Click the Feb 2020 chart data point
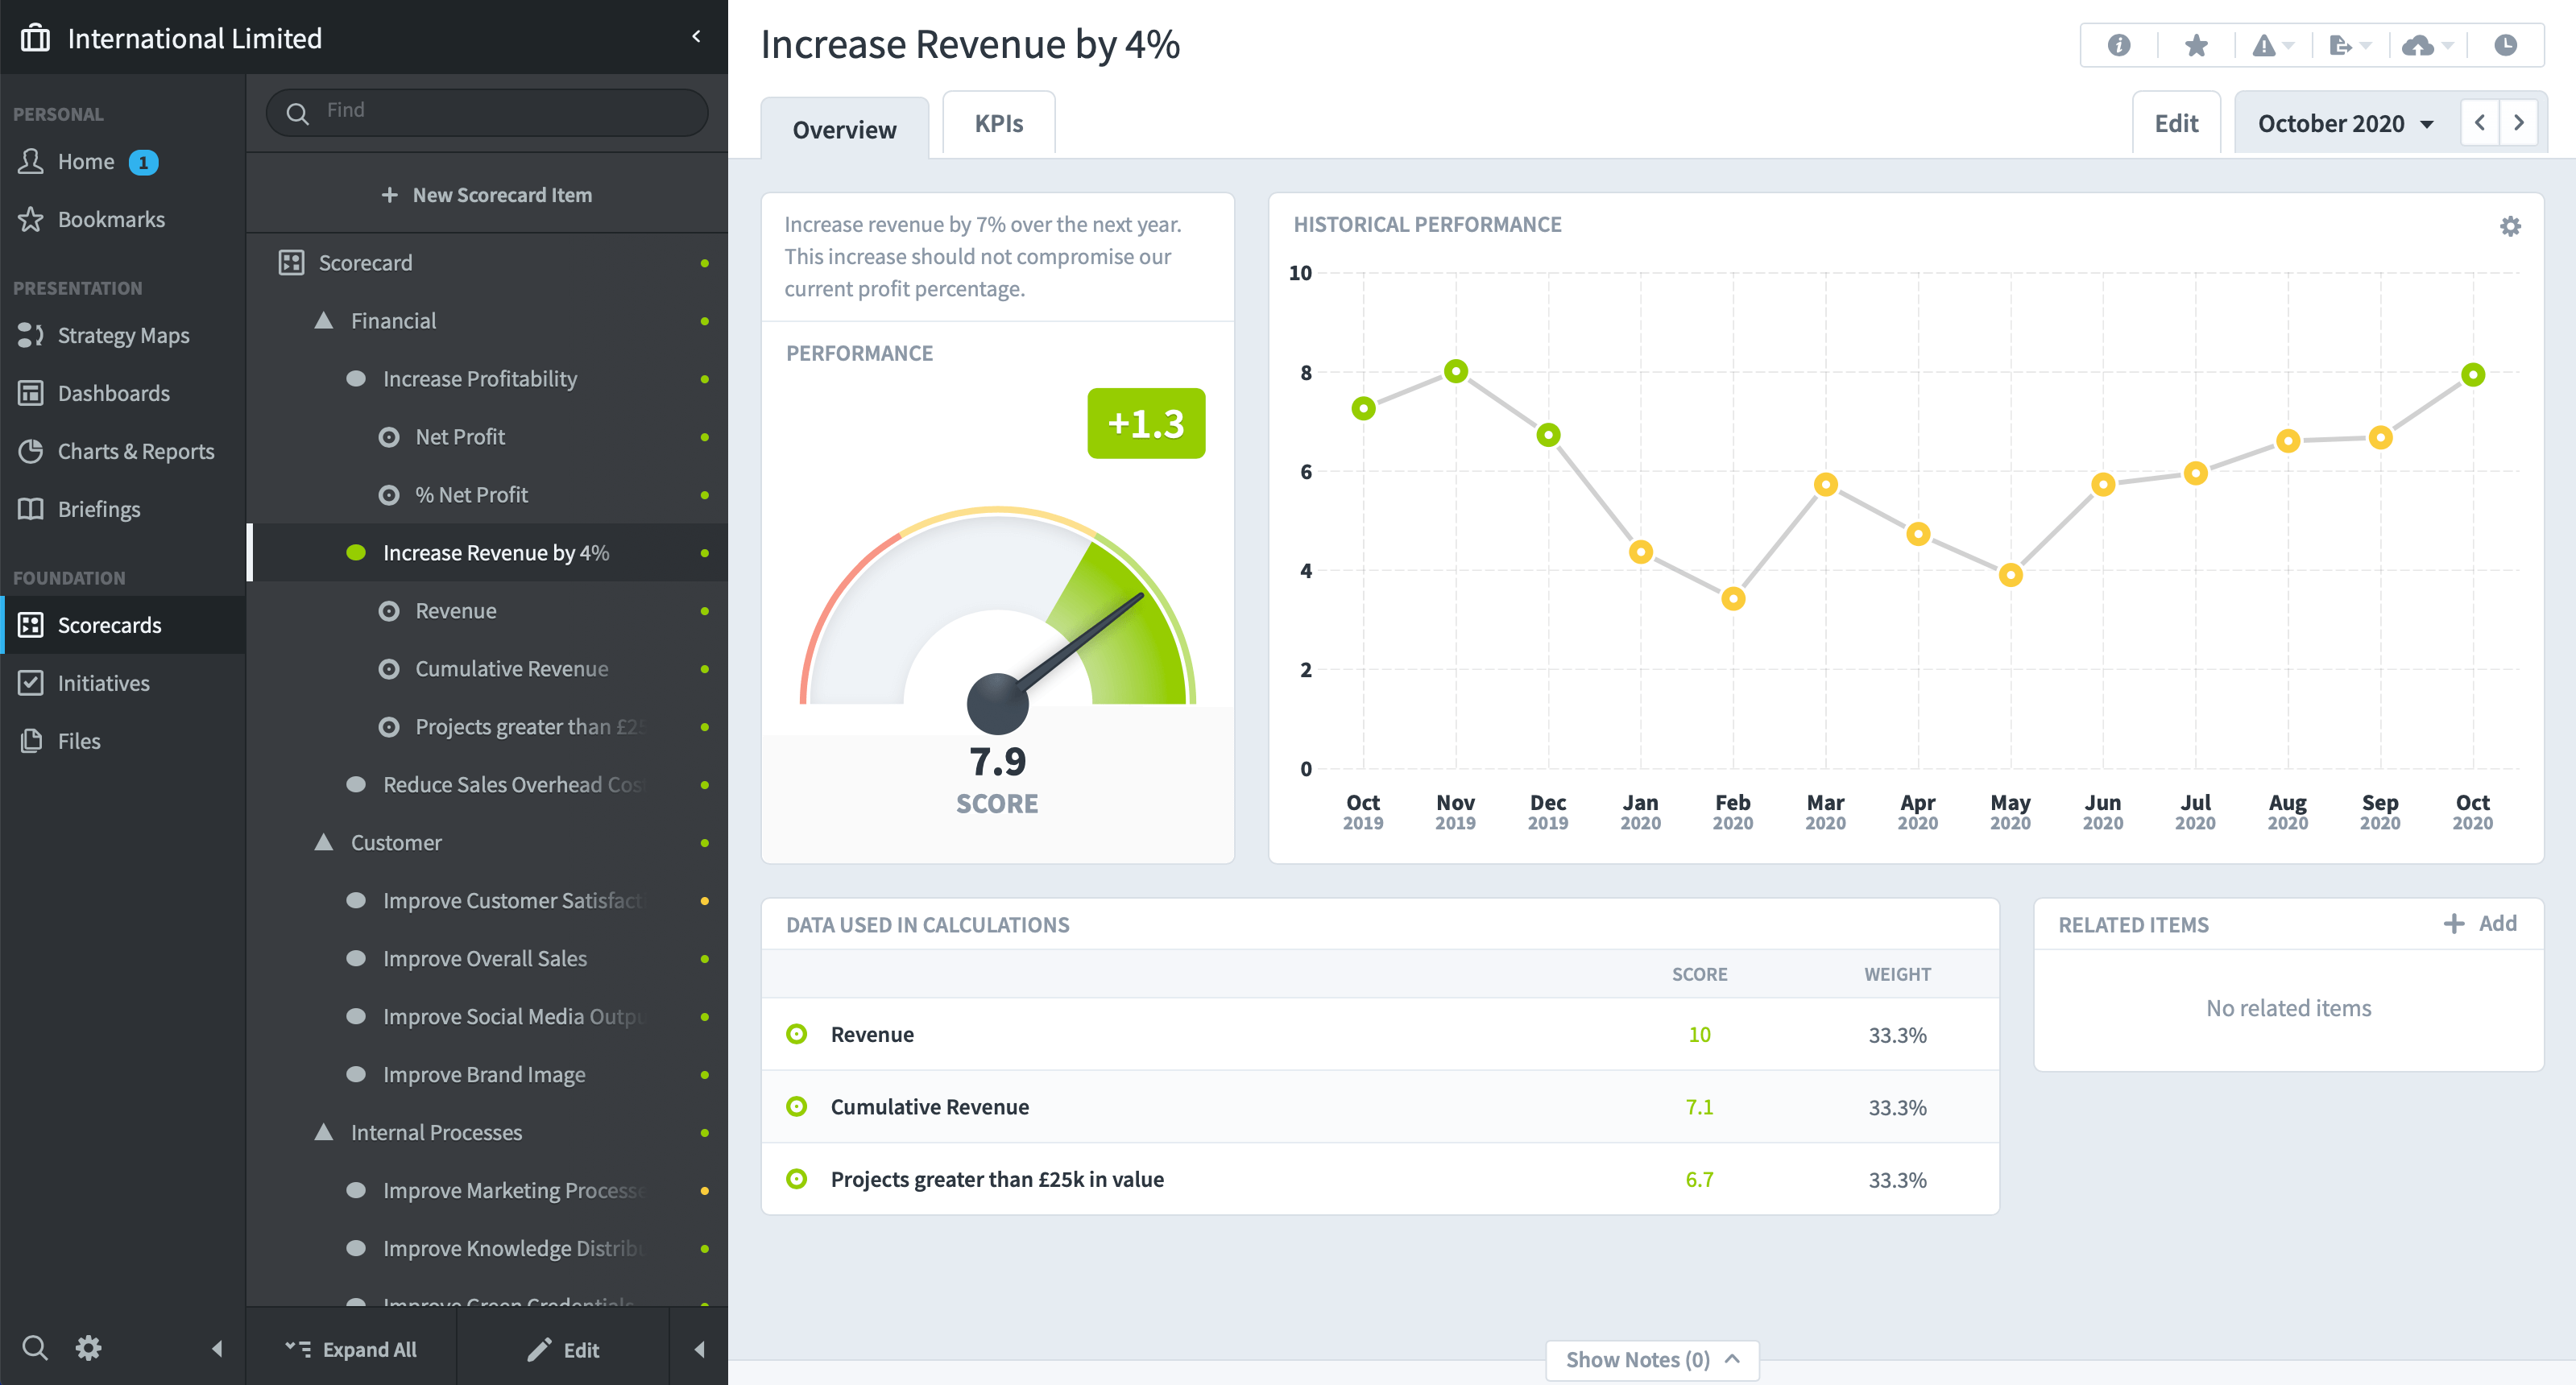The height and width of the screenshot is (1385, 2576). pos(1733,599)
